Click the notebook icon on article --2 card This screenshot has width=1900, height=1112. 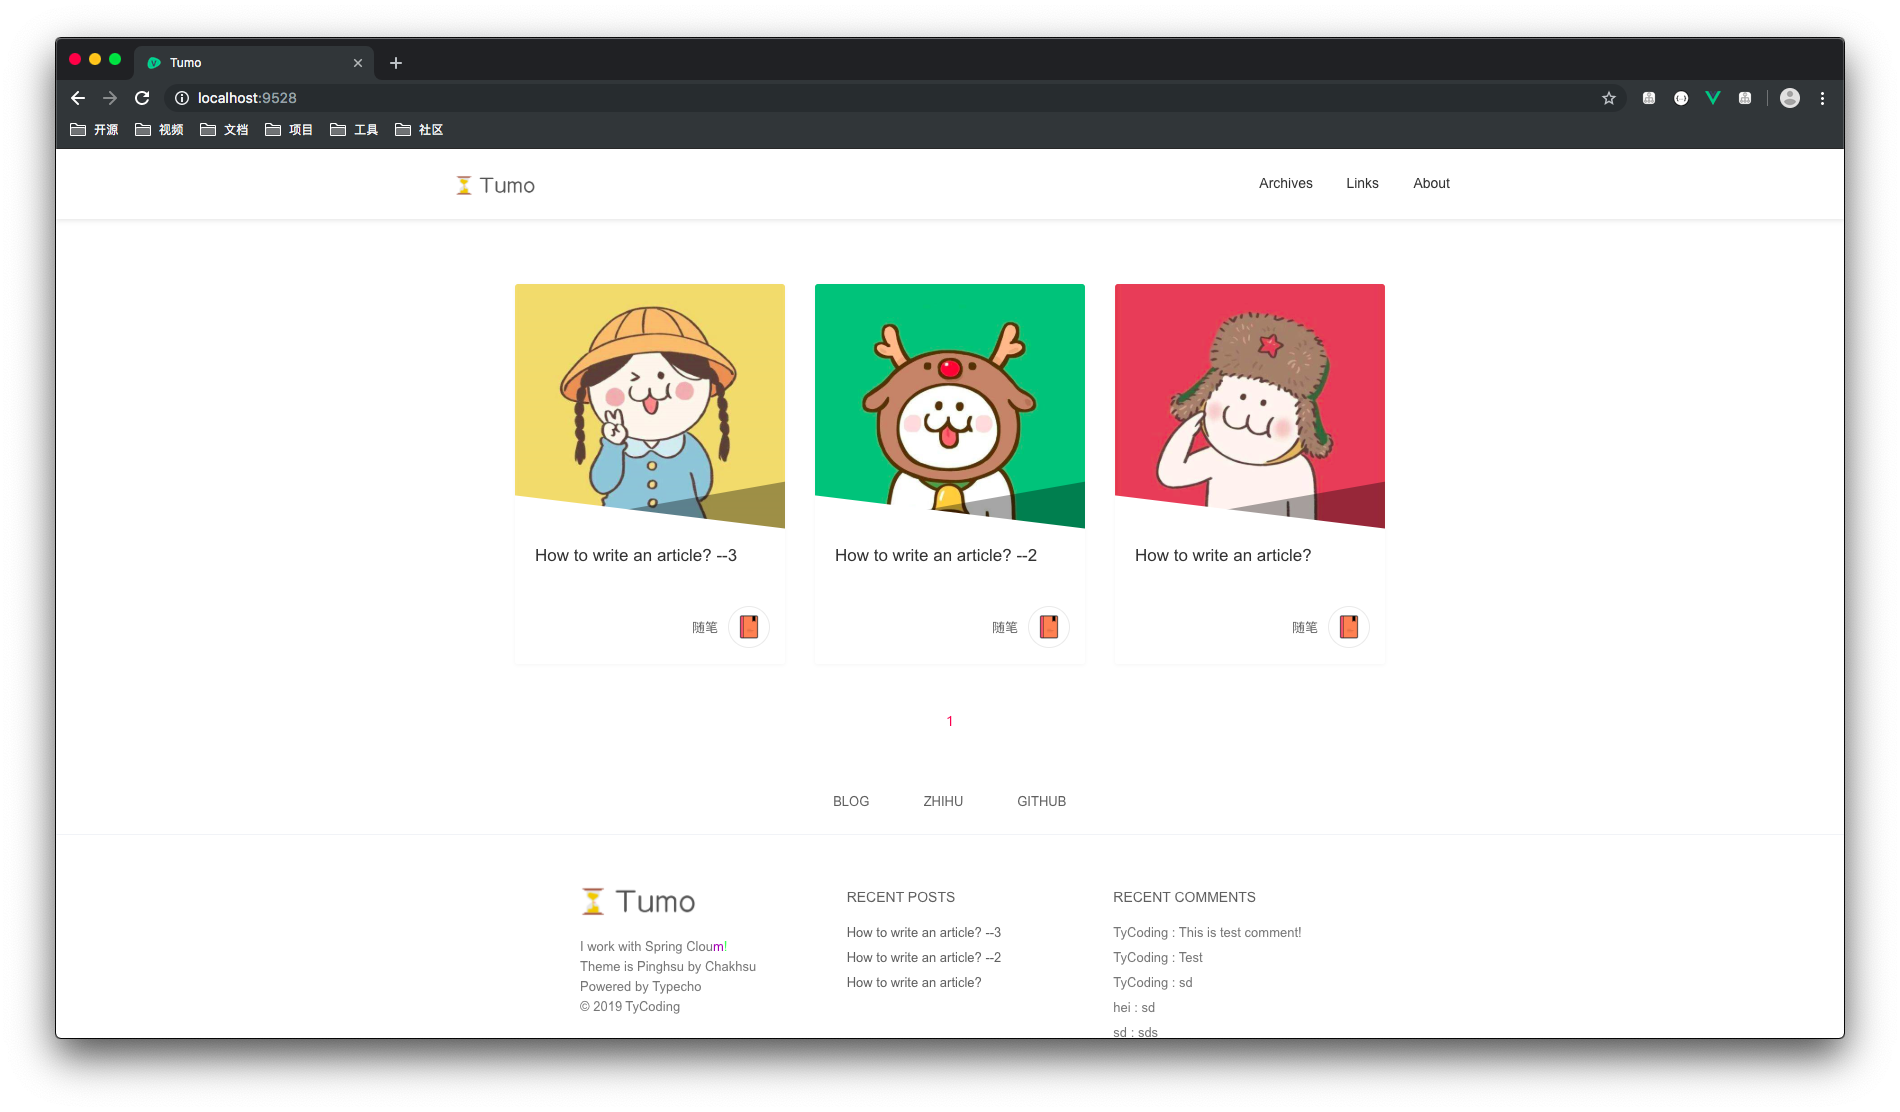click(1049, 627)
